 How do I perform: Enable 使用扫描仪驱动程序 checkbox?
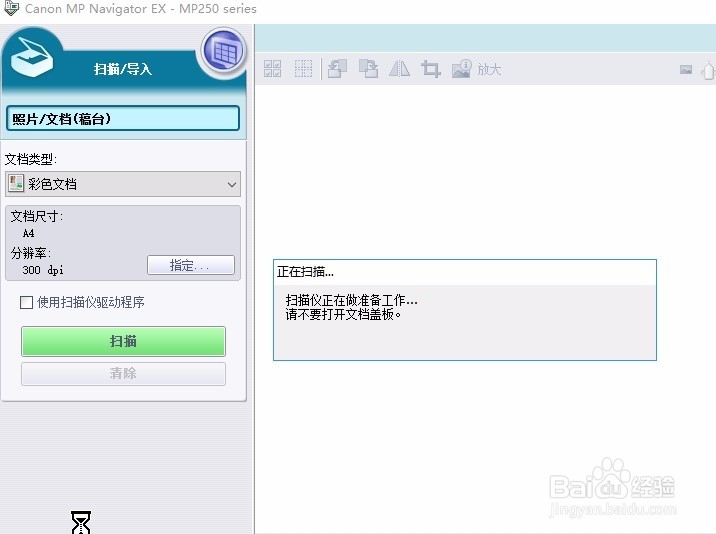(26, 302)
